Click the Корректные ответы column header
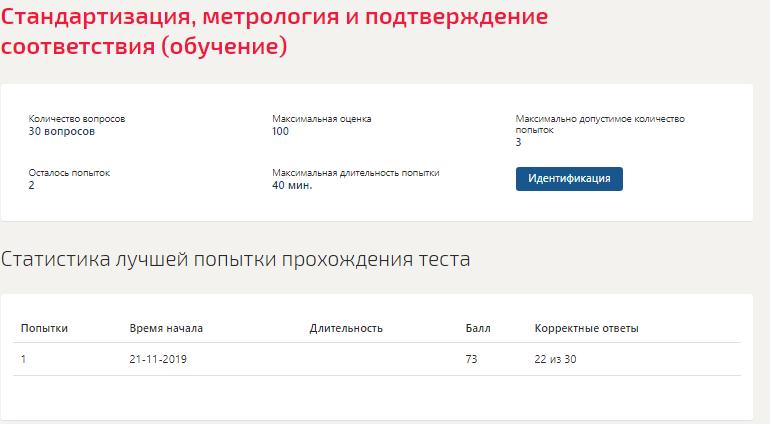The image size is (770, 424). 586,328
